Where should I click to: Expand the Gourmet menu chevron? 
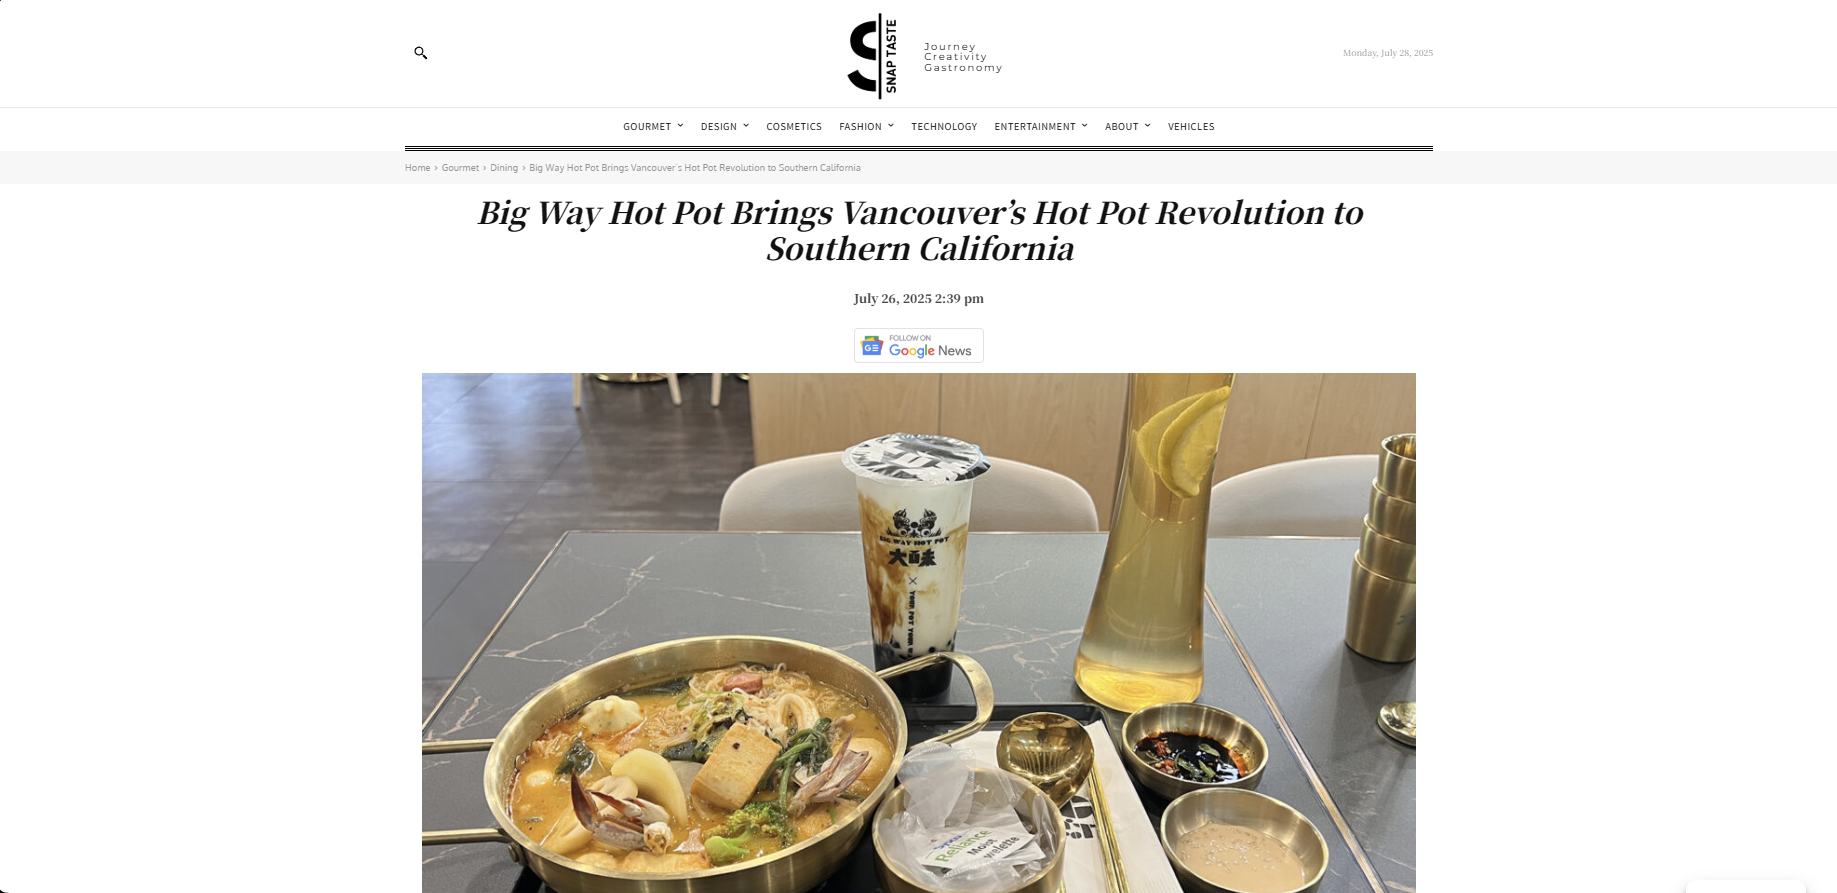coord(680,126)
